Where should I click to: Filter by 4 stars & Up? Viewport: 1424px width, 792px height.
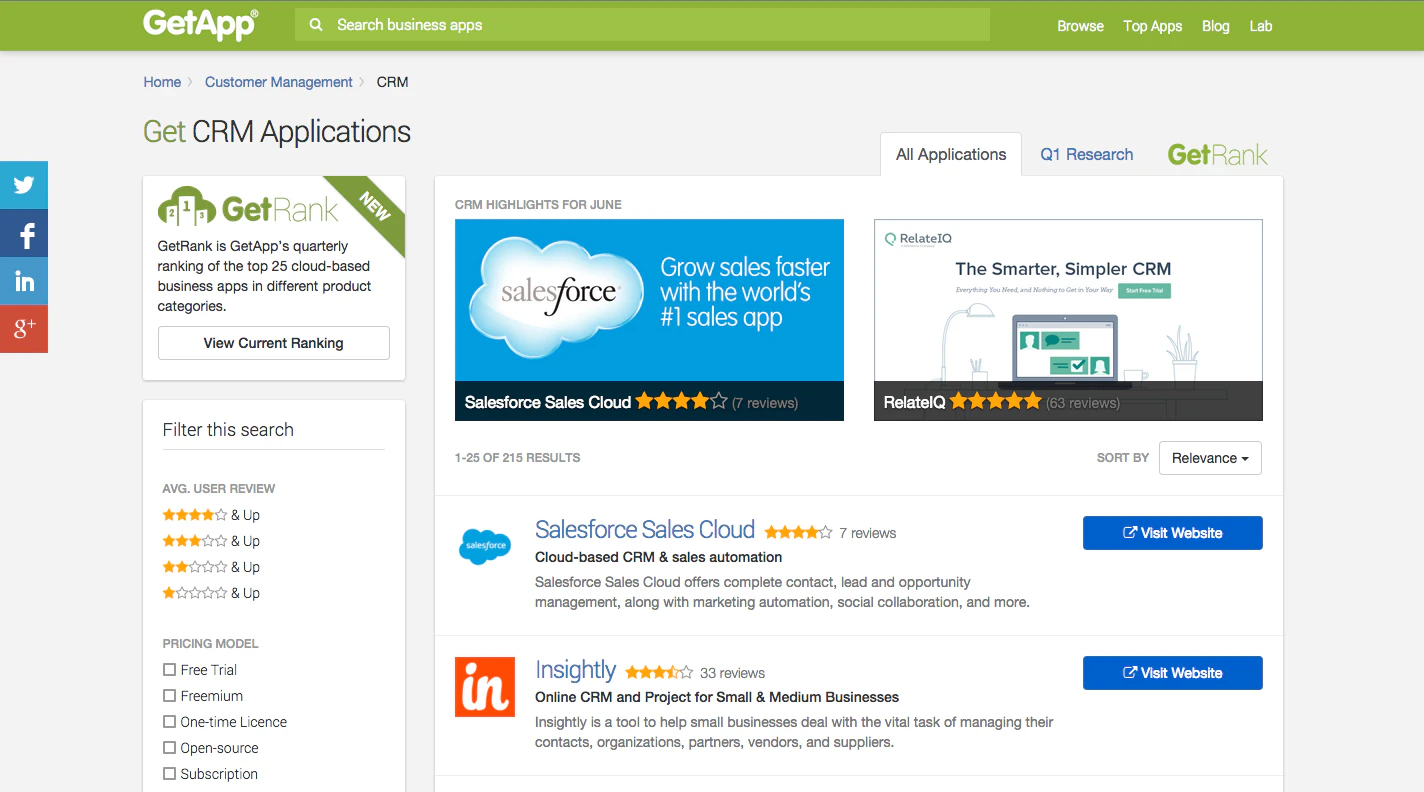[211, 515]
